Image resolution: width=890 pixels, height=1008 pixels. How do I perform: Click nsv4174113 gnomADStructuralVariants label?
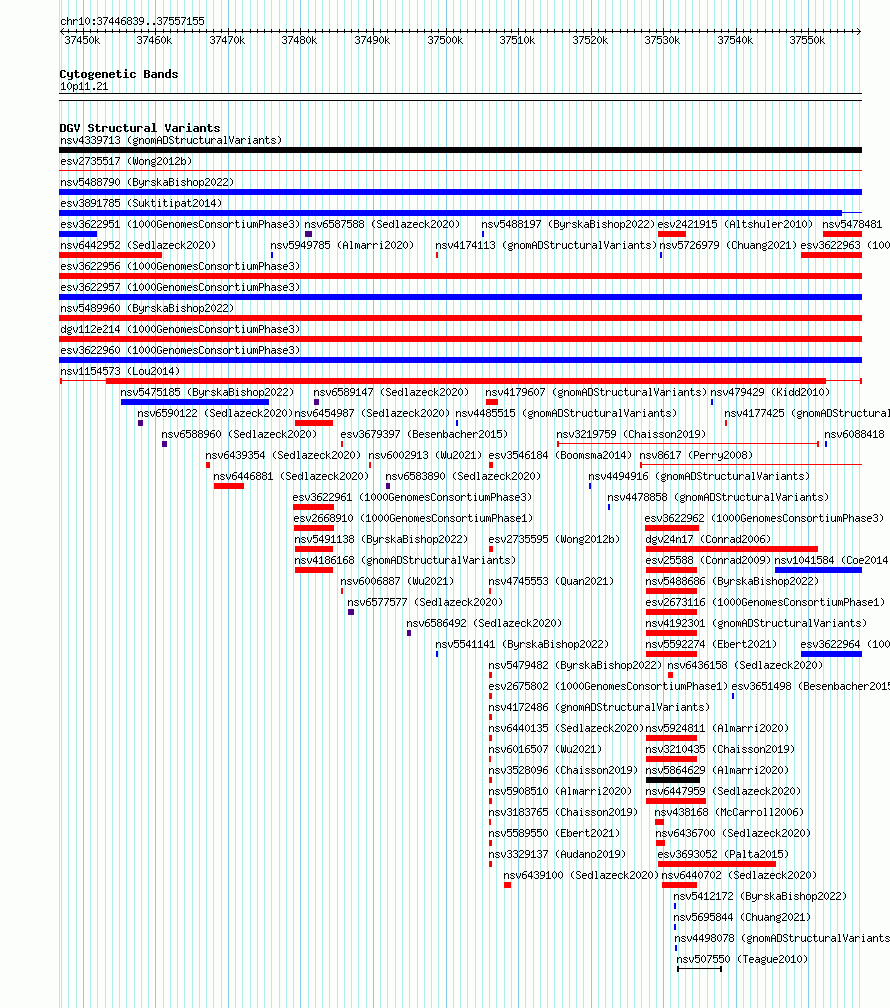tap(546, 246)
